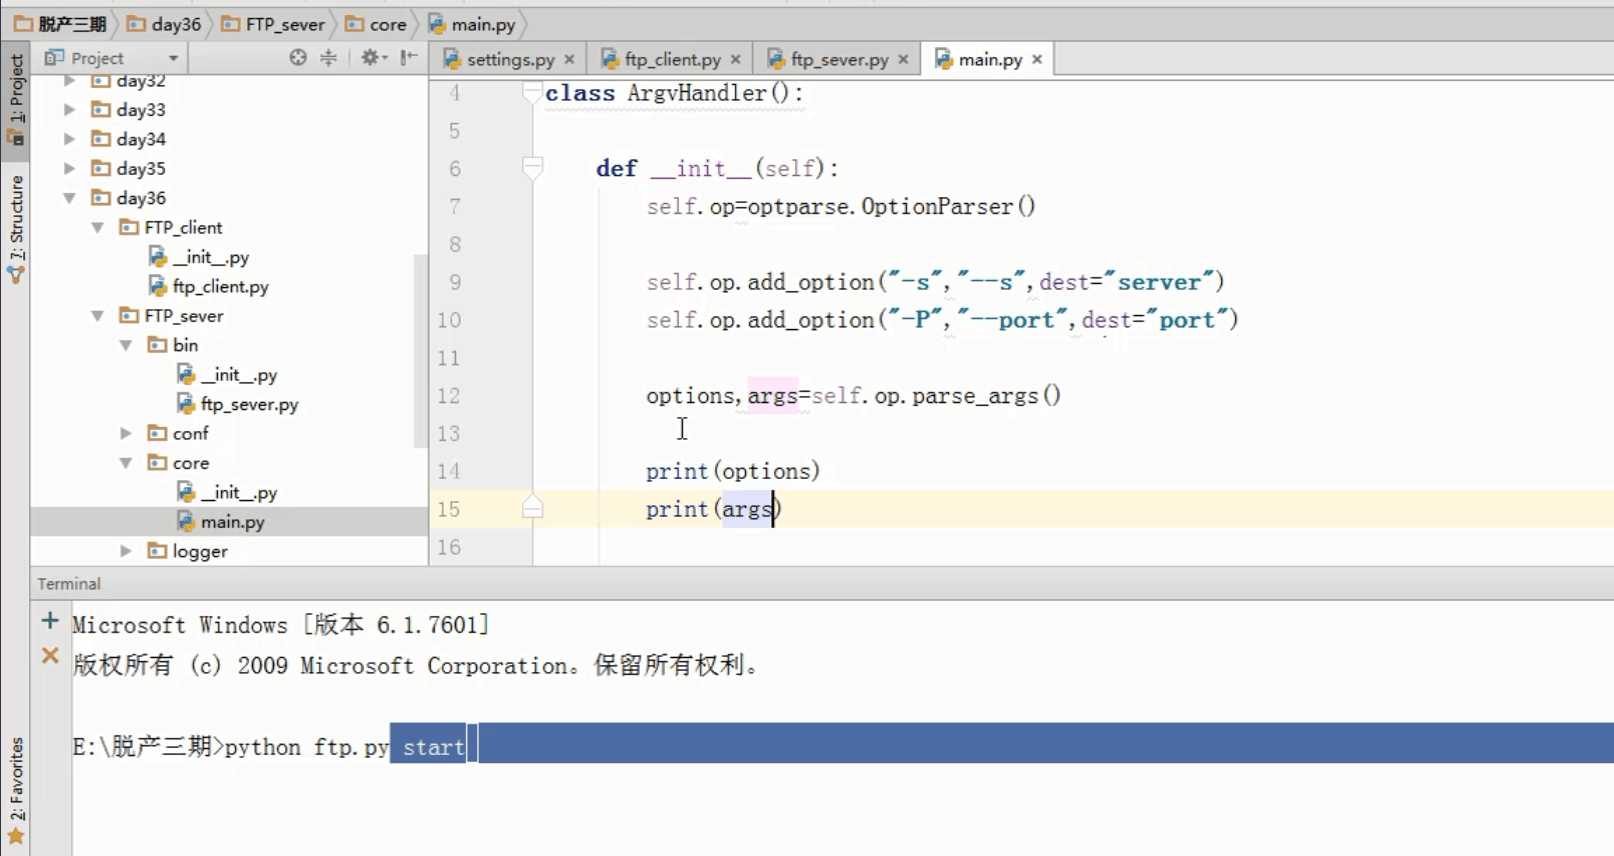Click parse_args in line 12
The height and width of the screenshot is (856, 1614).
point(975,396)
